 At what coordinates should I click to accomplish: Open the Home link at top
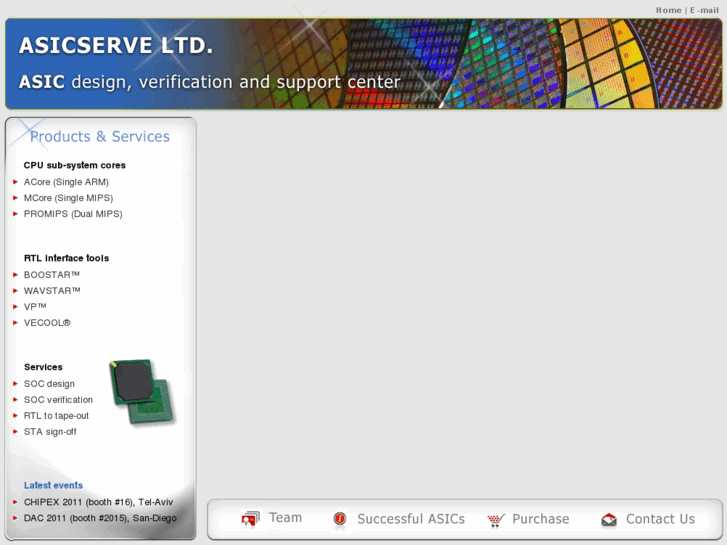pyautogui.click(x=668, y=10)
